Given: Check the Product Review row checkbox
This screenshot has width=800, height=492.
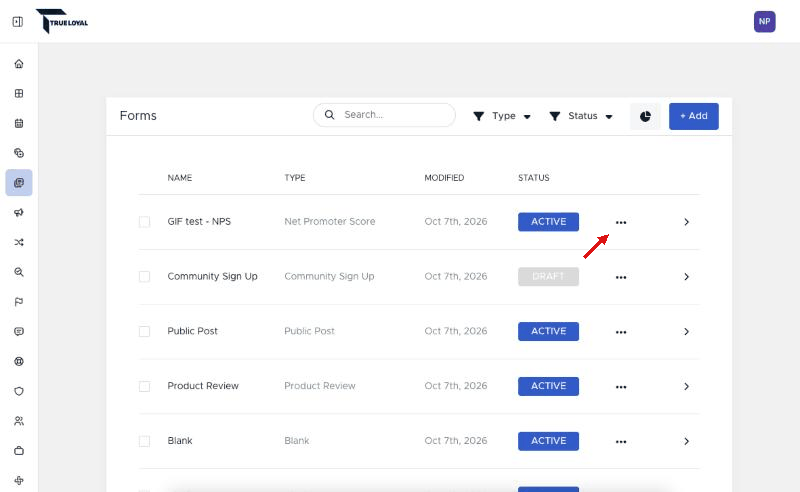Looking at the screenshot, I should pos(144,386).
